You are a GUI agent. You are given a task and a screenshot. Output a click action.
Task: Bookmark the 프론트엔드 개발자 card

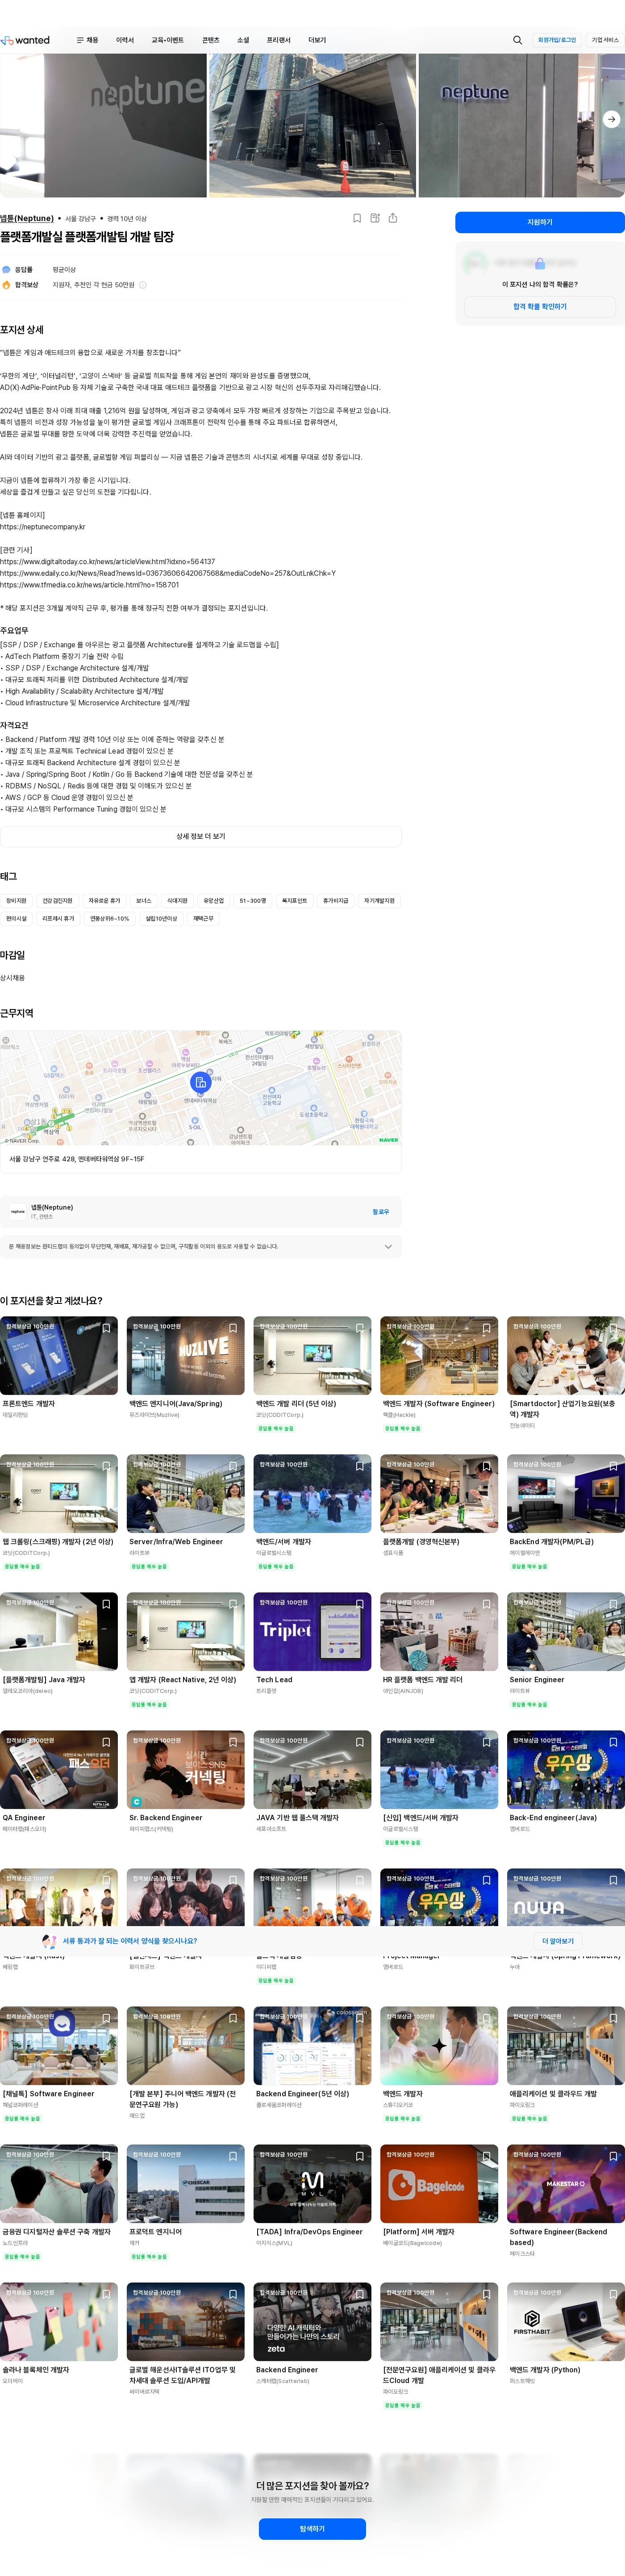point(106,1329)
